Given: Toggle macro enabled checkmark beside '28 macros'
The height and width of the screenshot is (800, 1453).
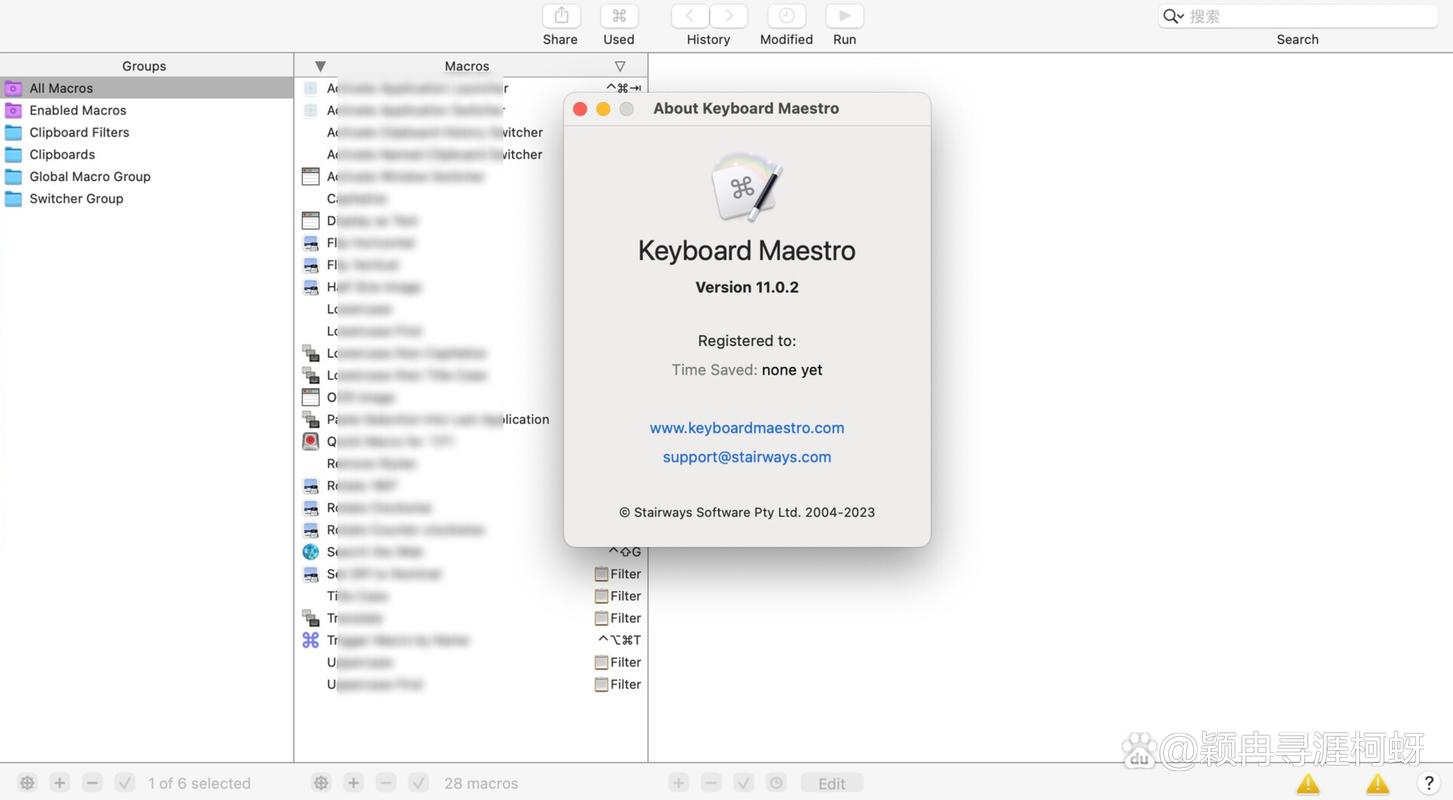Looking at the screenshot, I should coord(419,783).
